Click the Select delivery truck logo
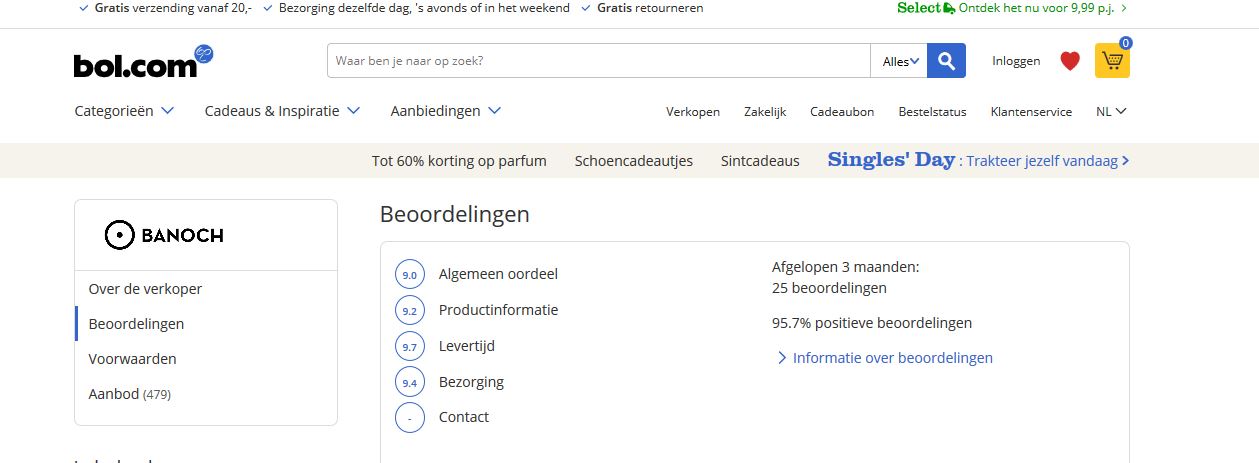The height and width of the screenshot is (463, 1259). pyautogui.click(x=926, y=8)
